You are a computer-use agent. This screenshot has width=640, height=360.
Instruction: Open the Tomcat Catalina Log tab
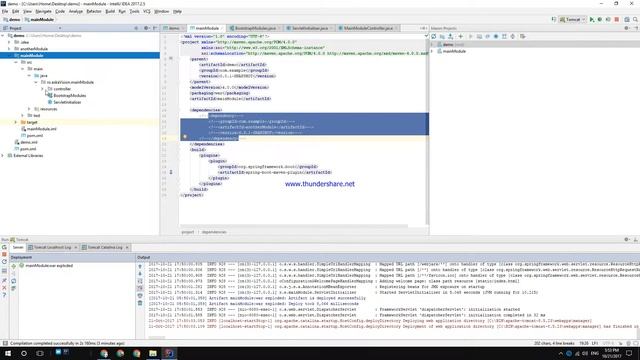coord(105,247)
